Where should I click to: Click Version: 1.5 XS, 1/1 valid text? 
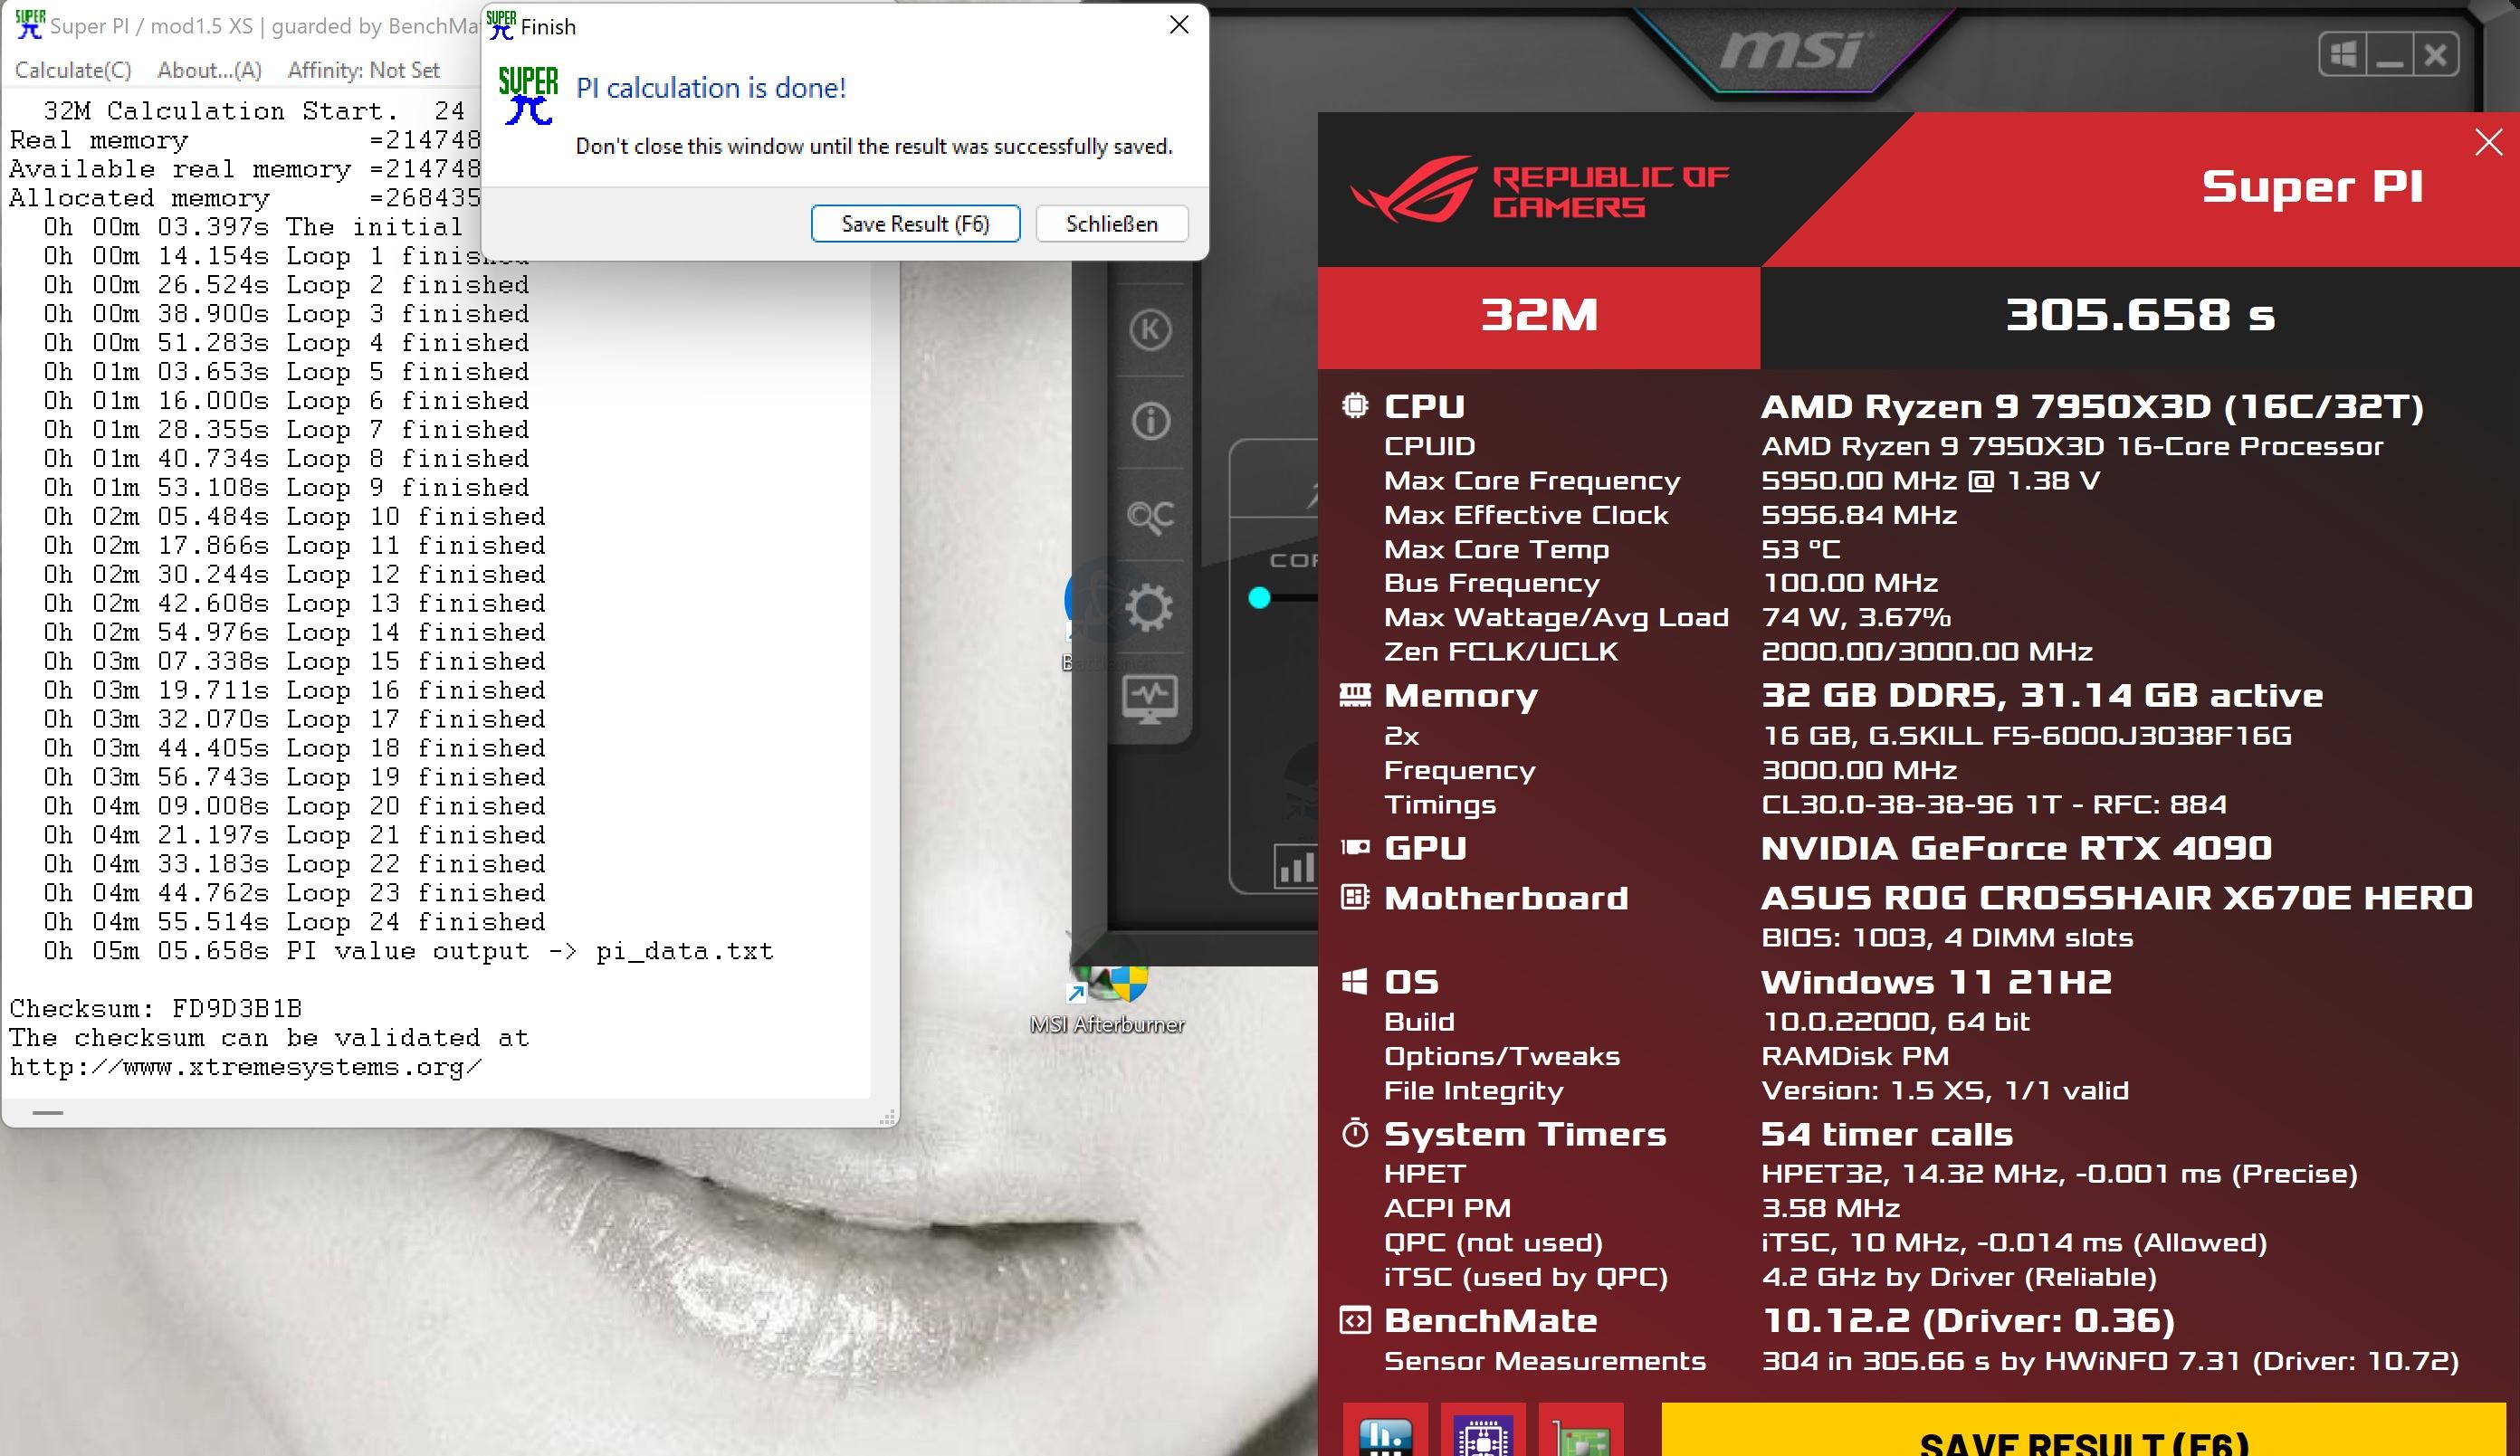pyautogui.click(x=1945, y=1091)
